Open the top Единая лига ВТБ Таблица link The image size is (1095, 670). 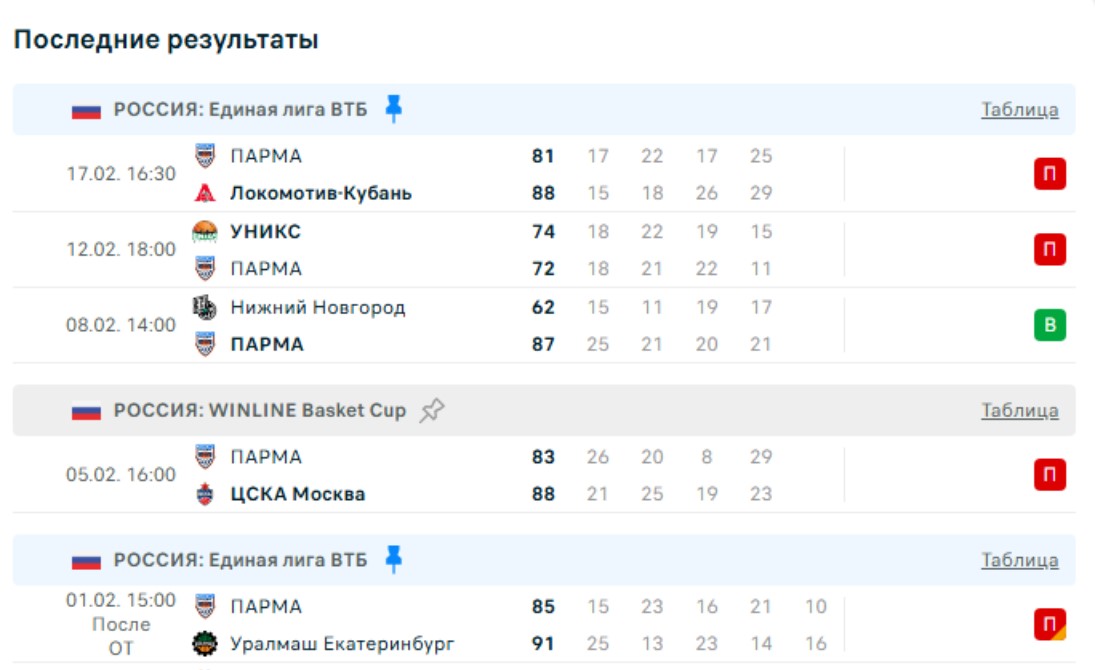coord(1019,110)
